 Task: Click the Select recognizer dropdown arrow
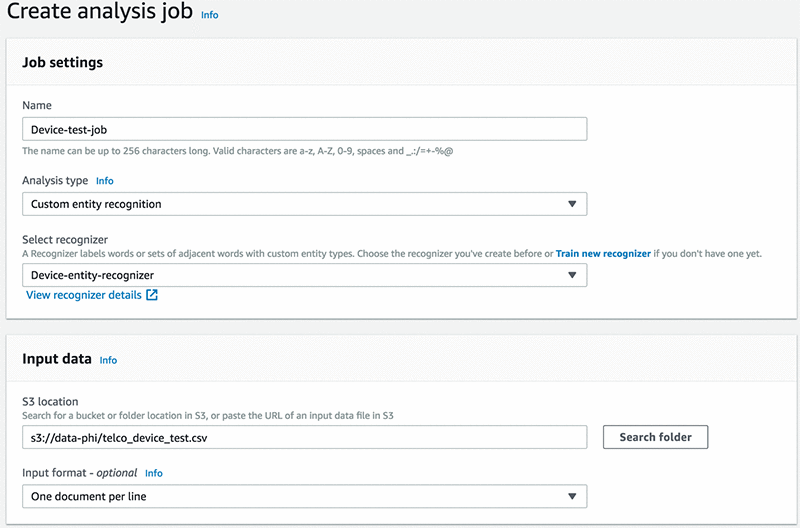click(x=572, y=275)
